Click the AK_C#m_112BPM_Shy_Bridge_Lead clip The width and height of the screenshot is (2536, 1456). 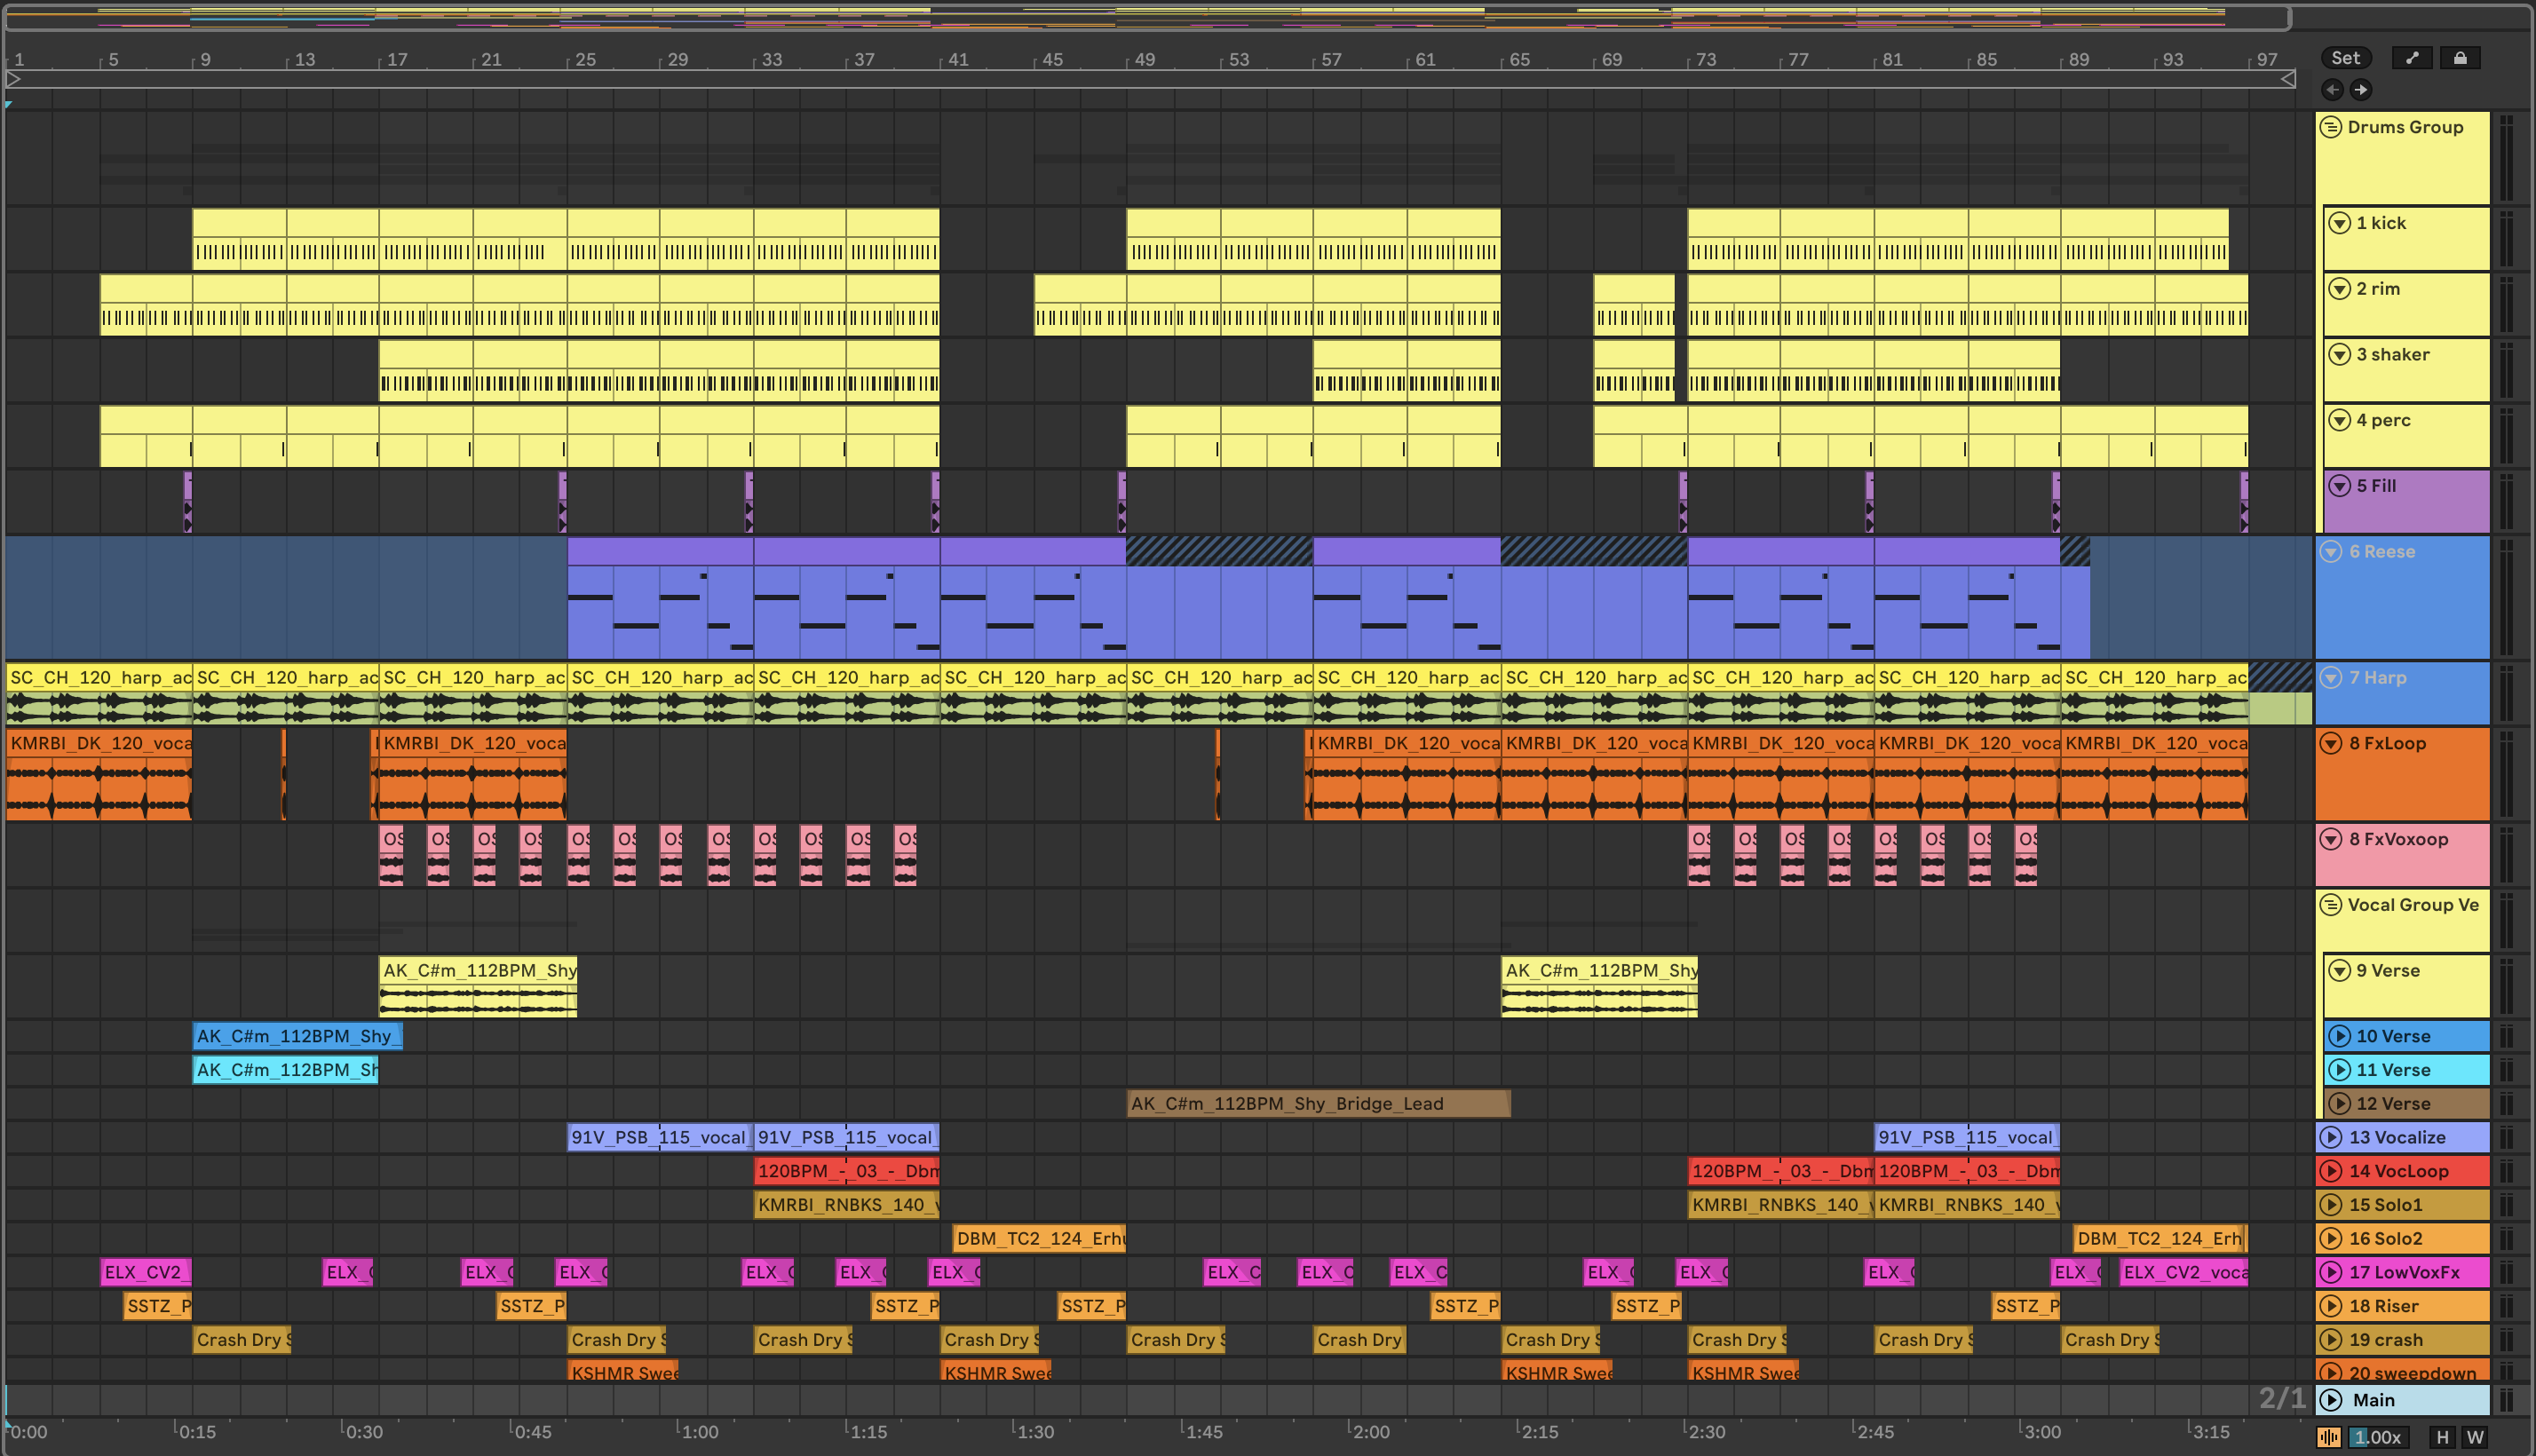pos(1317,1104)
